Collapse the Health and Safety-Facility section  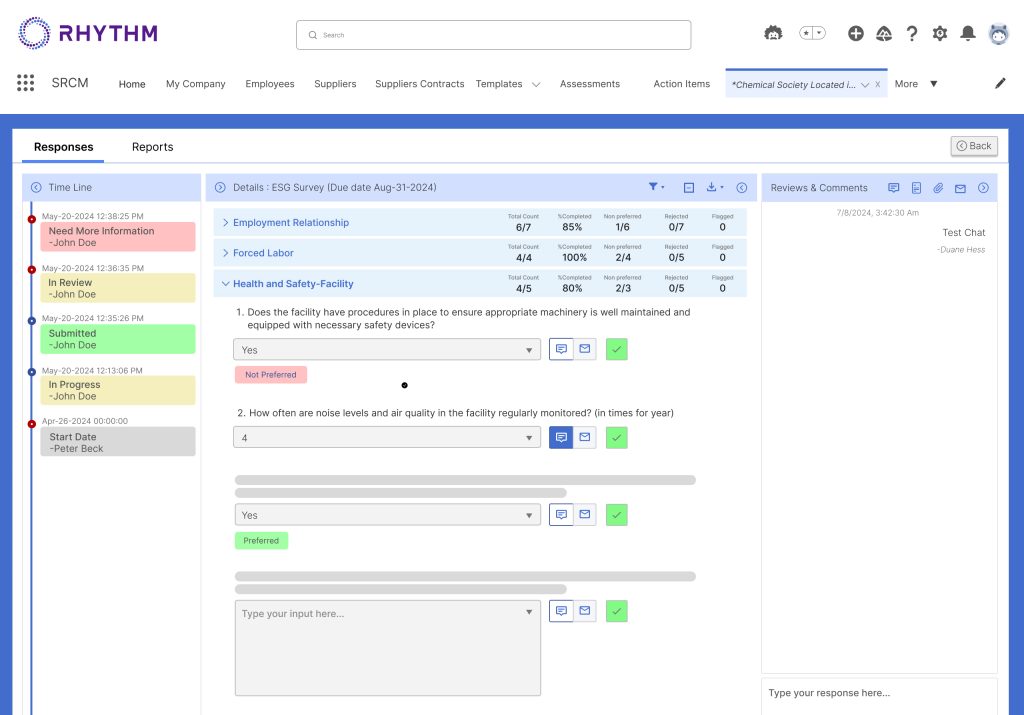click(226, 284)
